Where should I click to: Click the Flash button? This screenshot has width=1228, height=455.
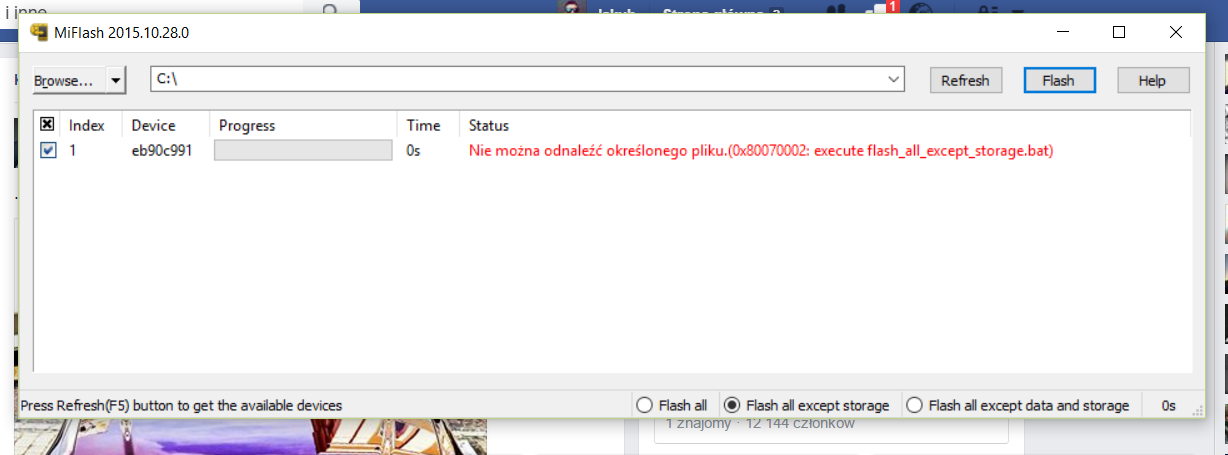pos(1058,80)
